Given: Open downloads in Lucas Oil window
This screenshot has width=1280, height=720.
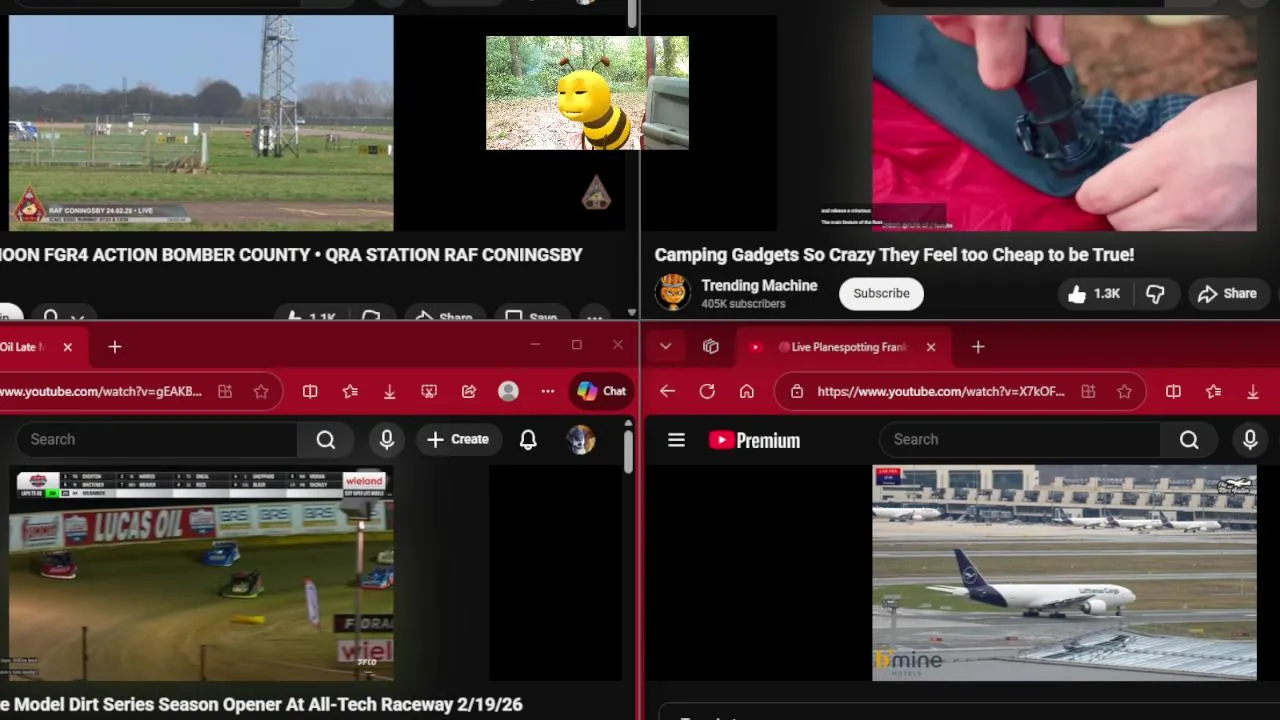Looking at the screenshot, I should (x=390, y=392).
